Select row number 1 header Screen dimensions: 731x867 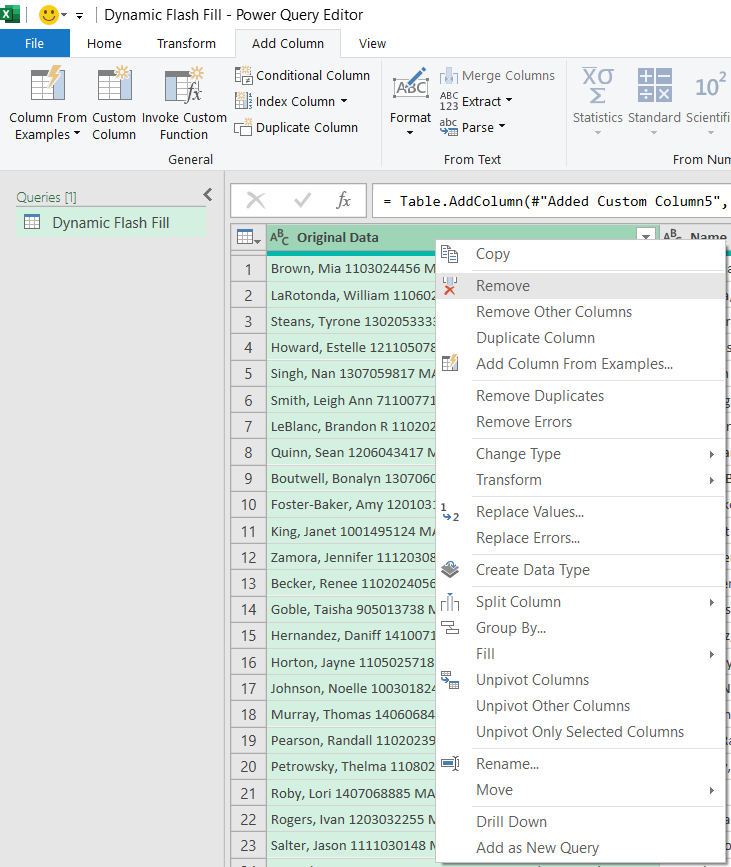[248, 269]
